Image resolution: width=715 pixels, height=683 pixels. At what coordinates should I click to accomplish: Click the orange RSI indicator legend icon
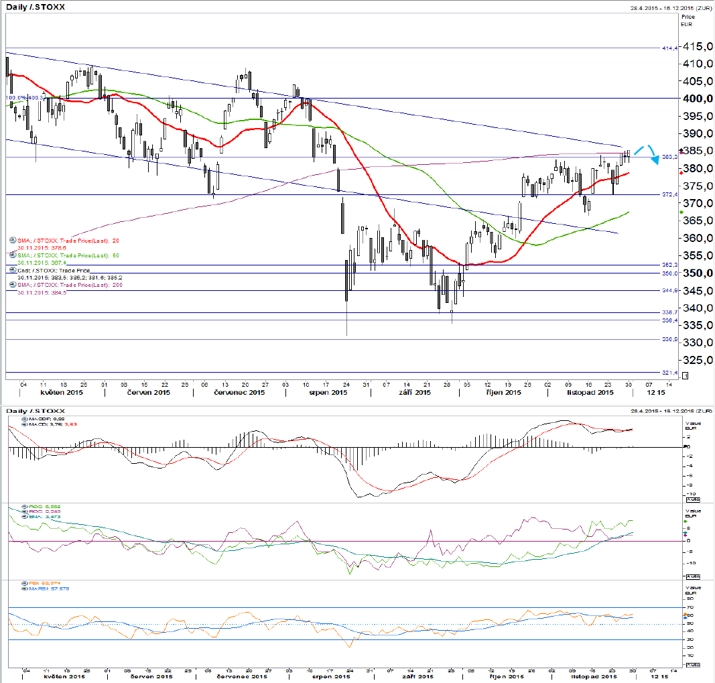[25, 583]
